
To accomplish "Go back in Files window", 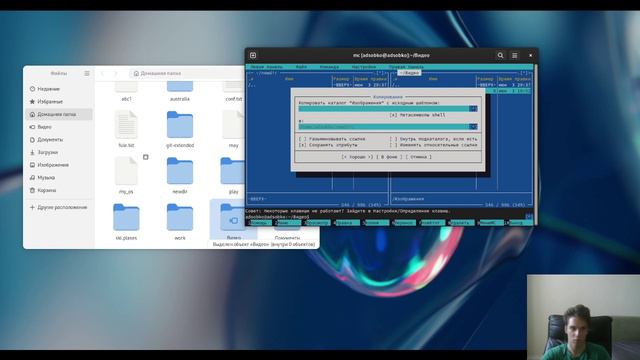I will pos(102,73).
